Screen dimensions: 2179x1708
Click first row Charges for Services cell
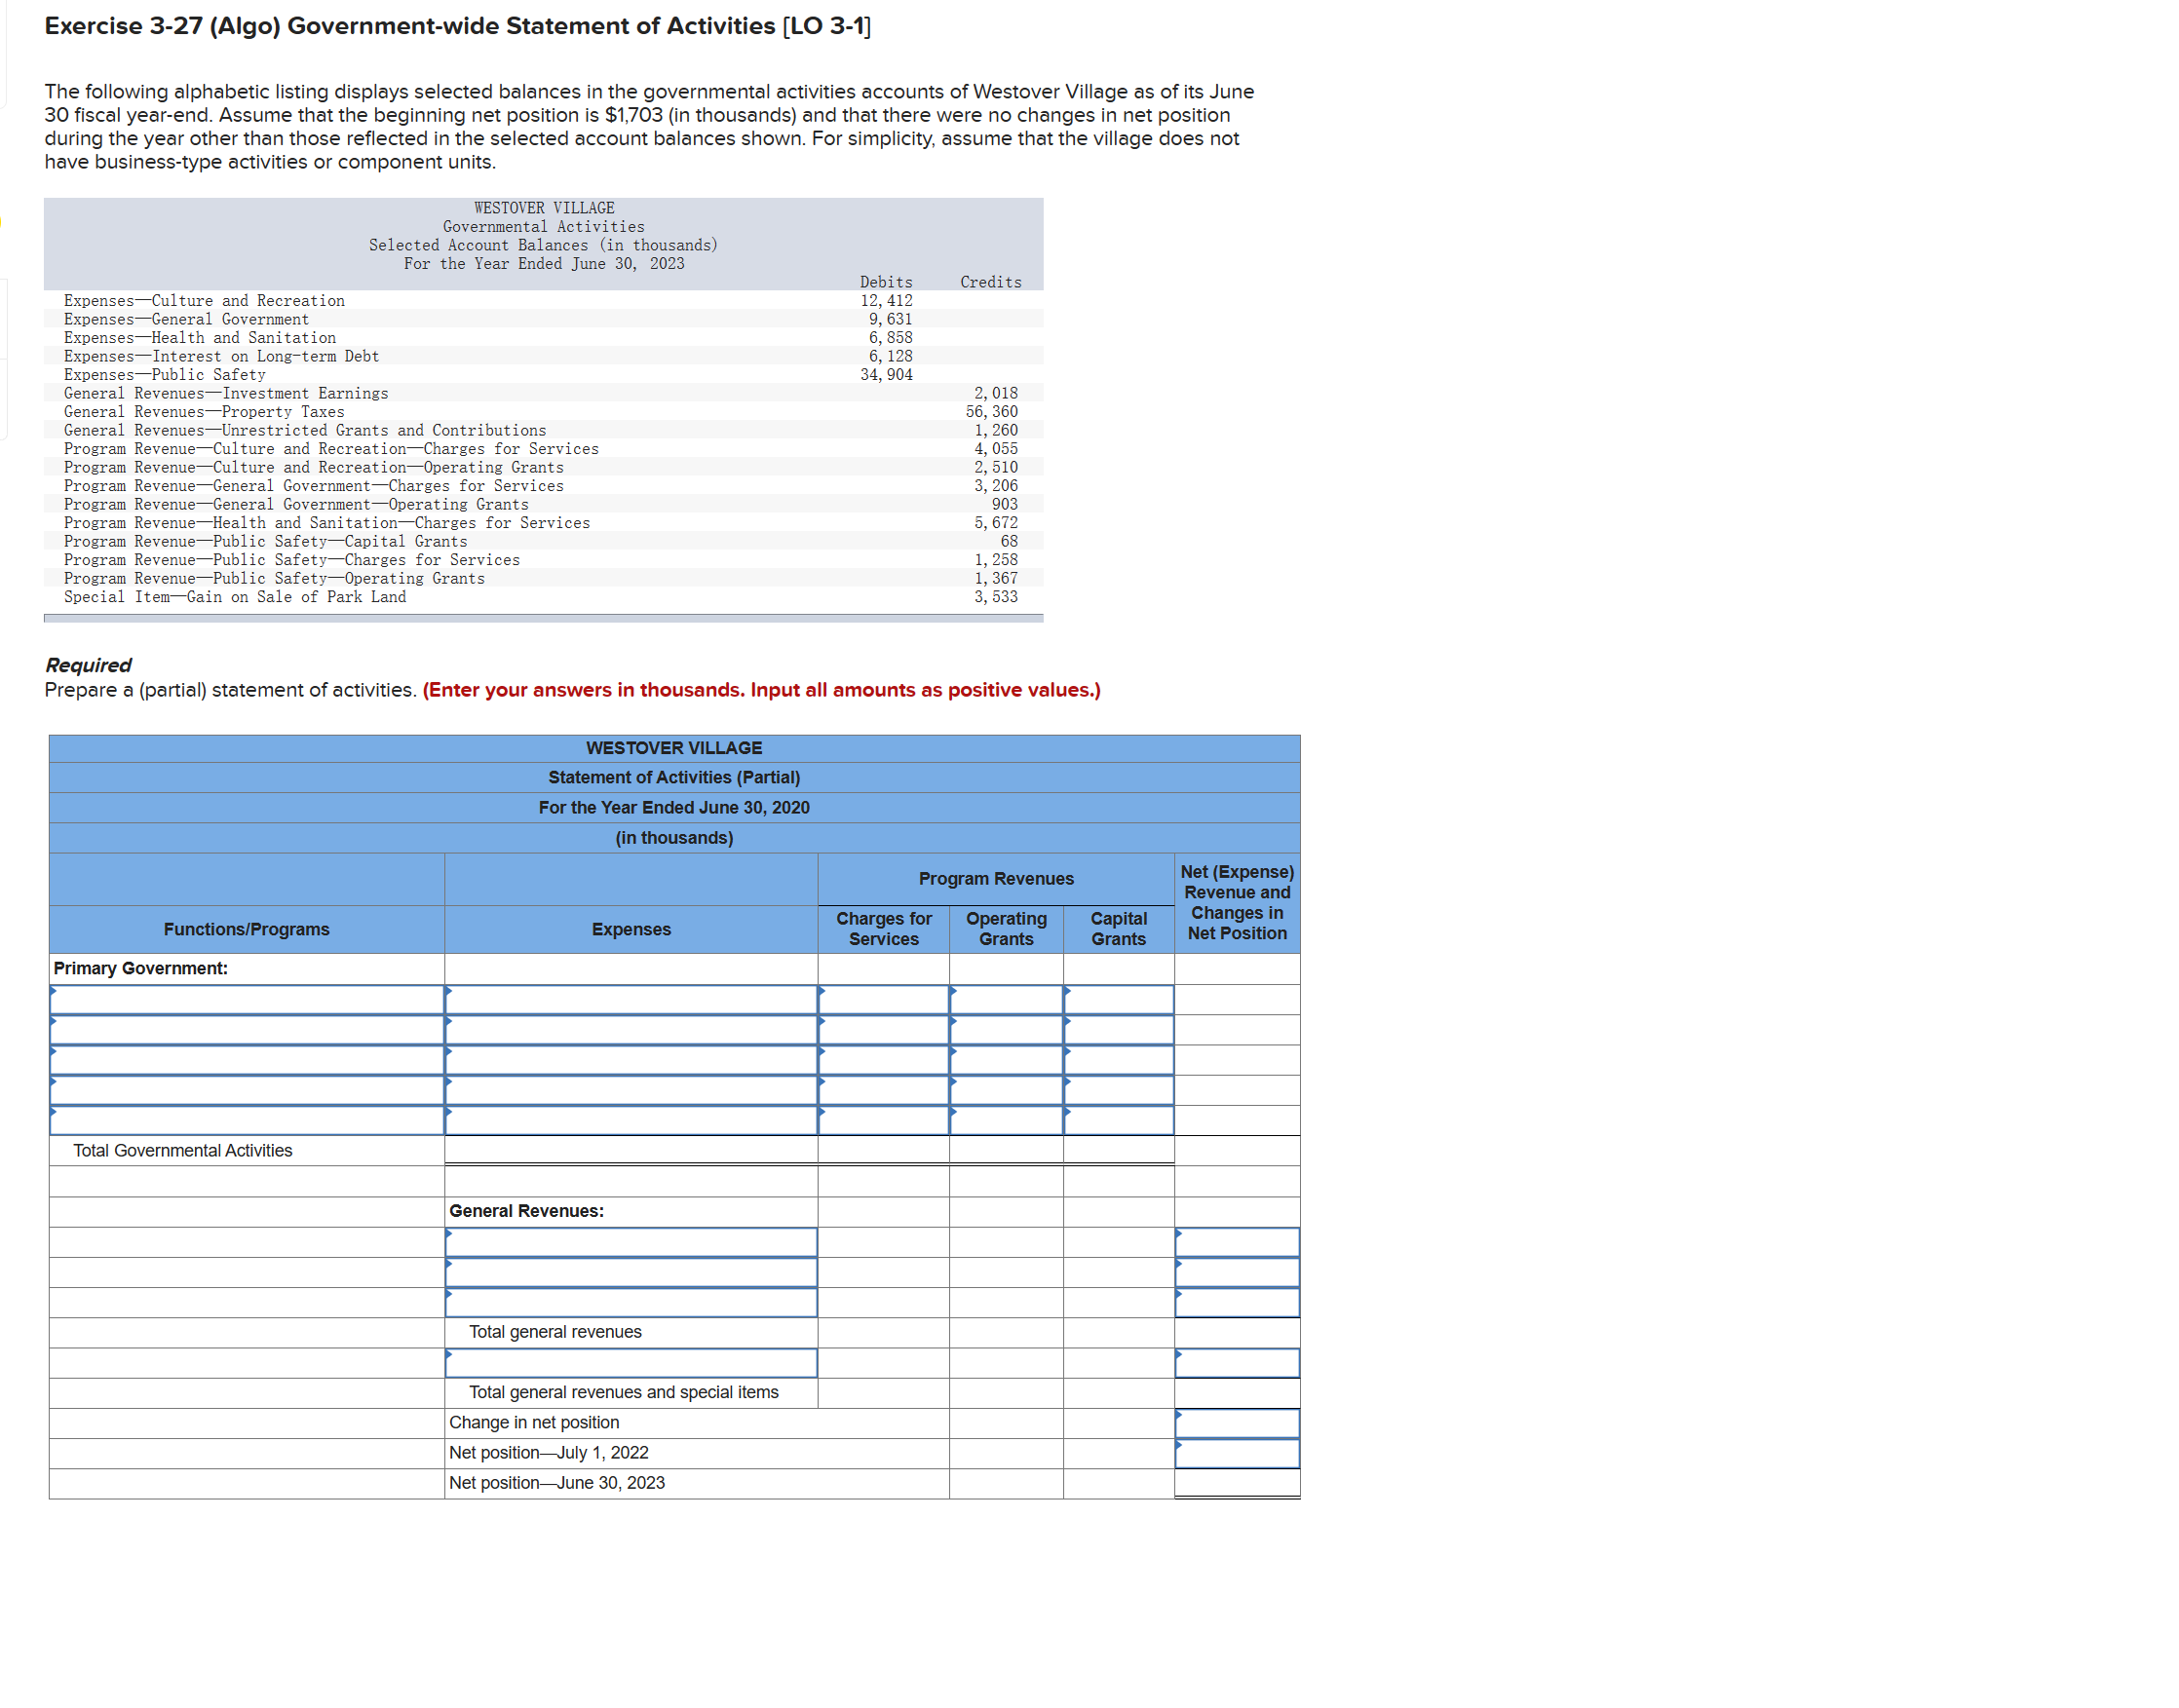point(883,999)
